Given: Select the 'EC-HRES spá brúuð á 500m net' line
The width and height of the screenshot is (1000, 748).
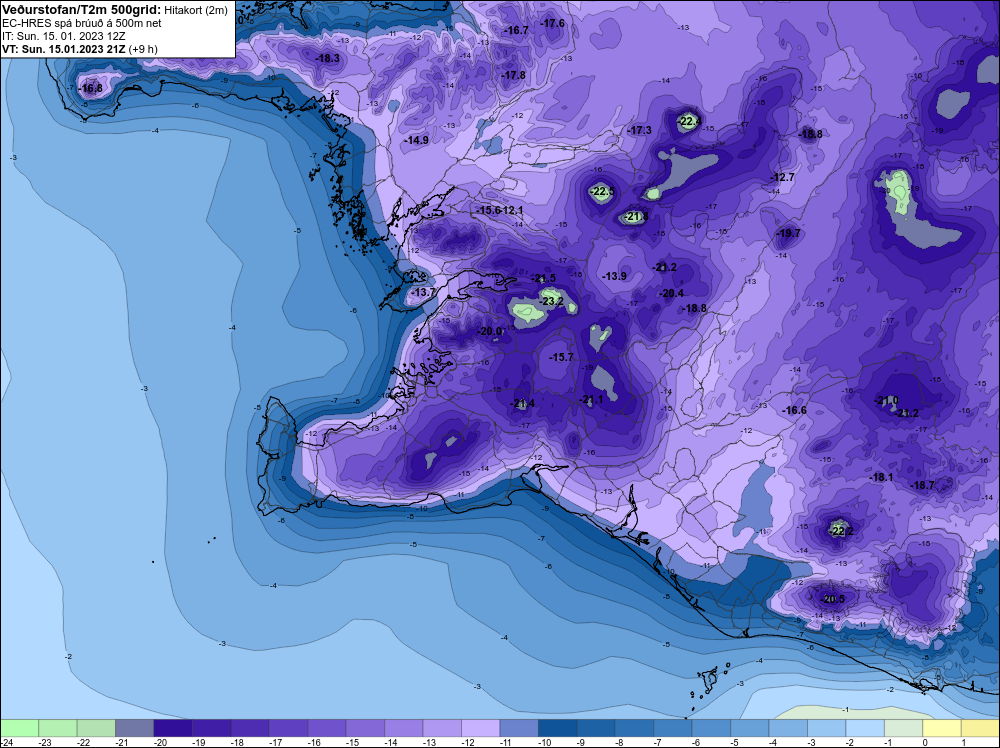Looking at the screenshot, I should (82, 23).
